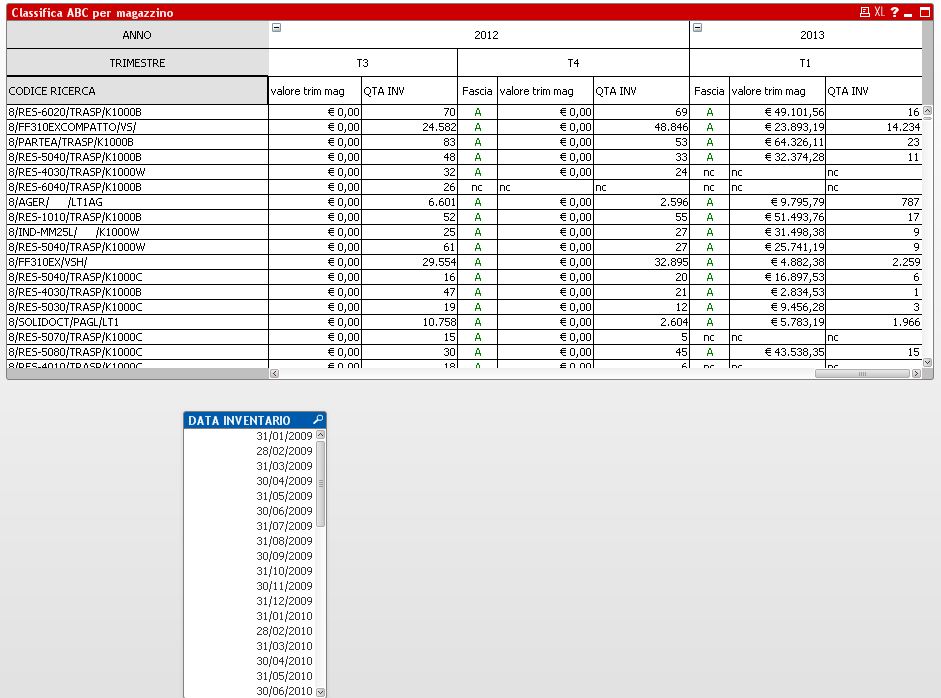Select row 8/RES-5040/TRASP/K1000W
The image size is (941, 698).
137,247
